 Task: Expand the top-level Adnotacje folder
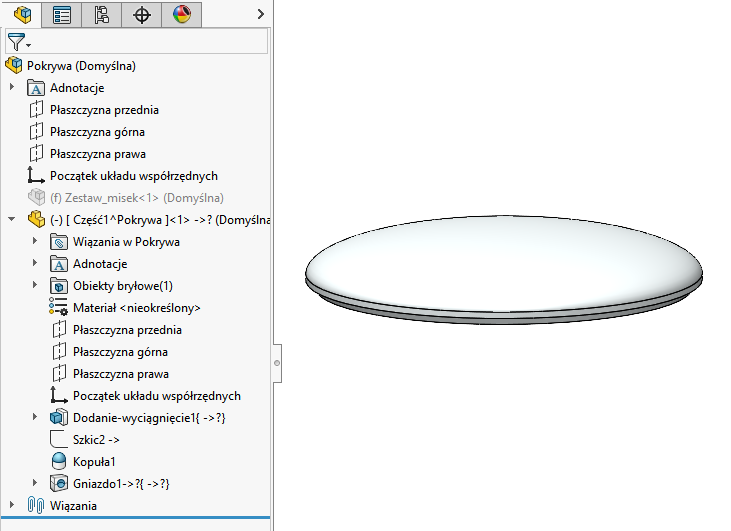pyautogui.click(x=12, y=88)
